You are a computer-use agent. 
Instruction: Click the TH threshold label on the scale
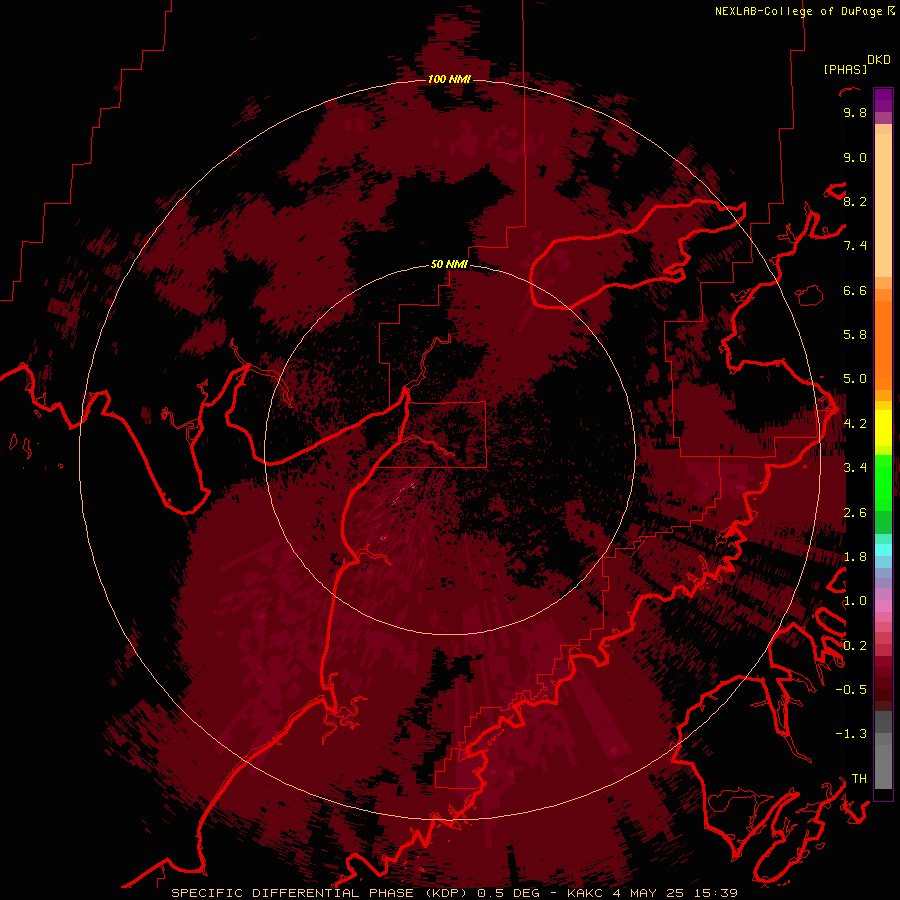point(859,778)
